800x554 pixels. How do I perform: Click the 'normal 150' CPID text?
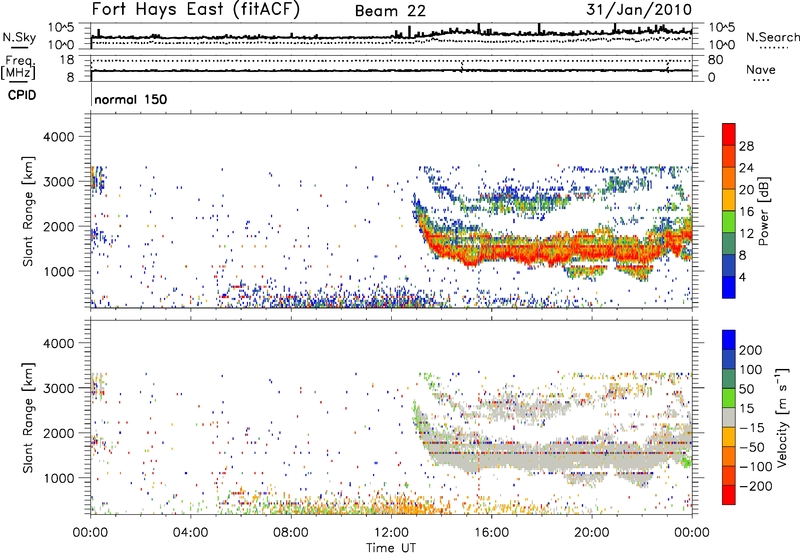click(131, 99)
